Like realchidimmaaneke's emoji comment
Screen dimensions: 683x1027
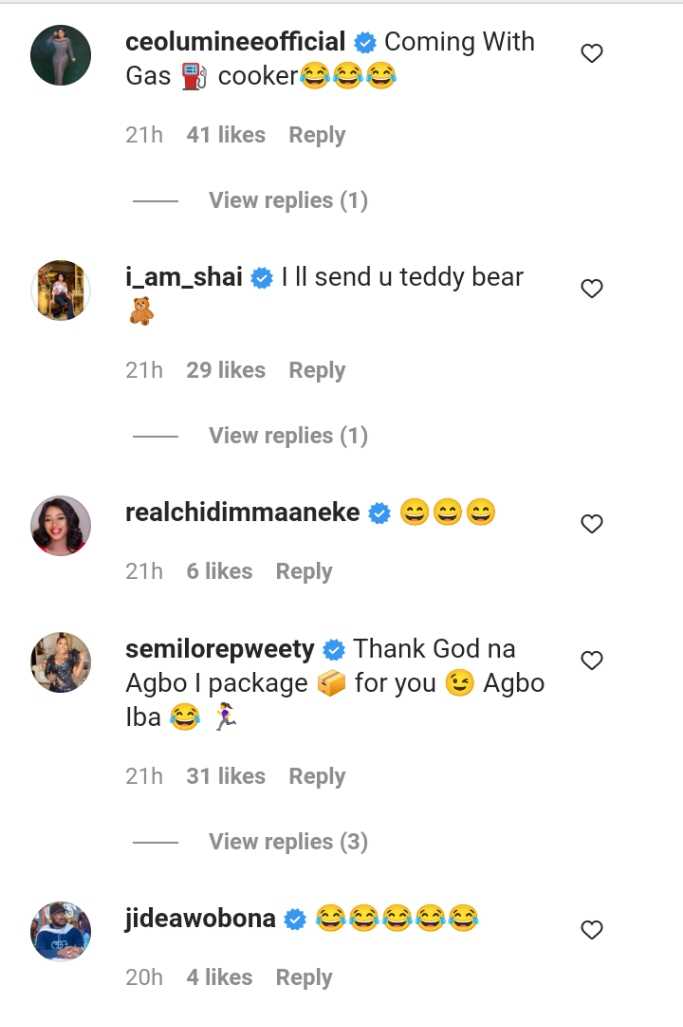(x=592, y=524)
